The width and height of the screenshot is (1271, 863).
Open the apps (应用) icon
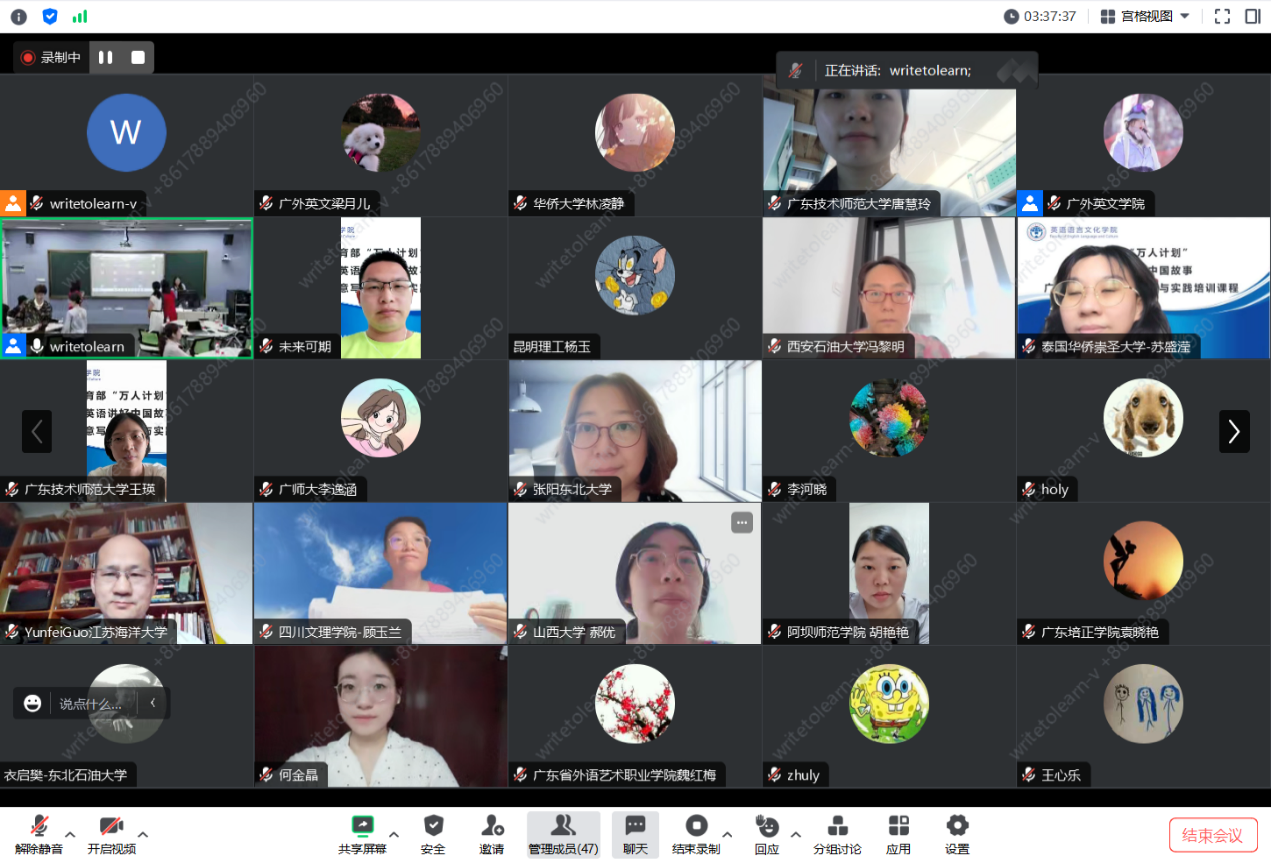[898, 833]
